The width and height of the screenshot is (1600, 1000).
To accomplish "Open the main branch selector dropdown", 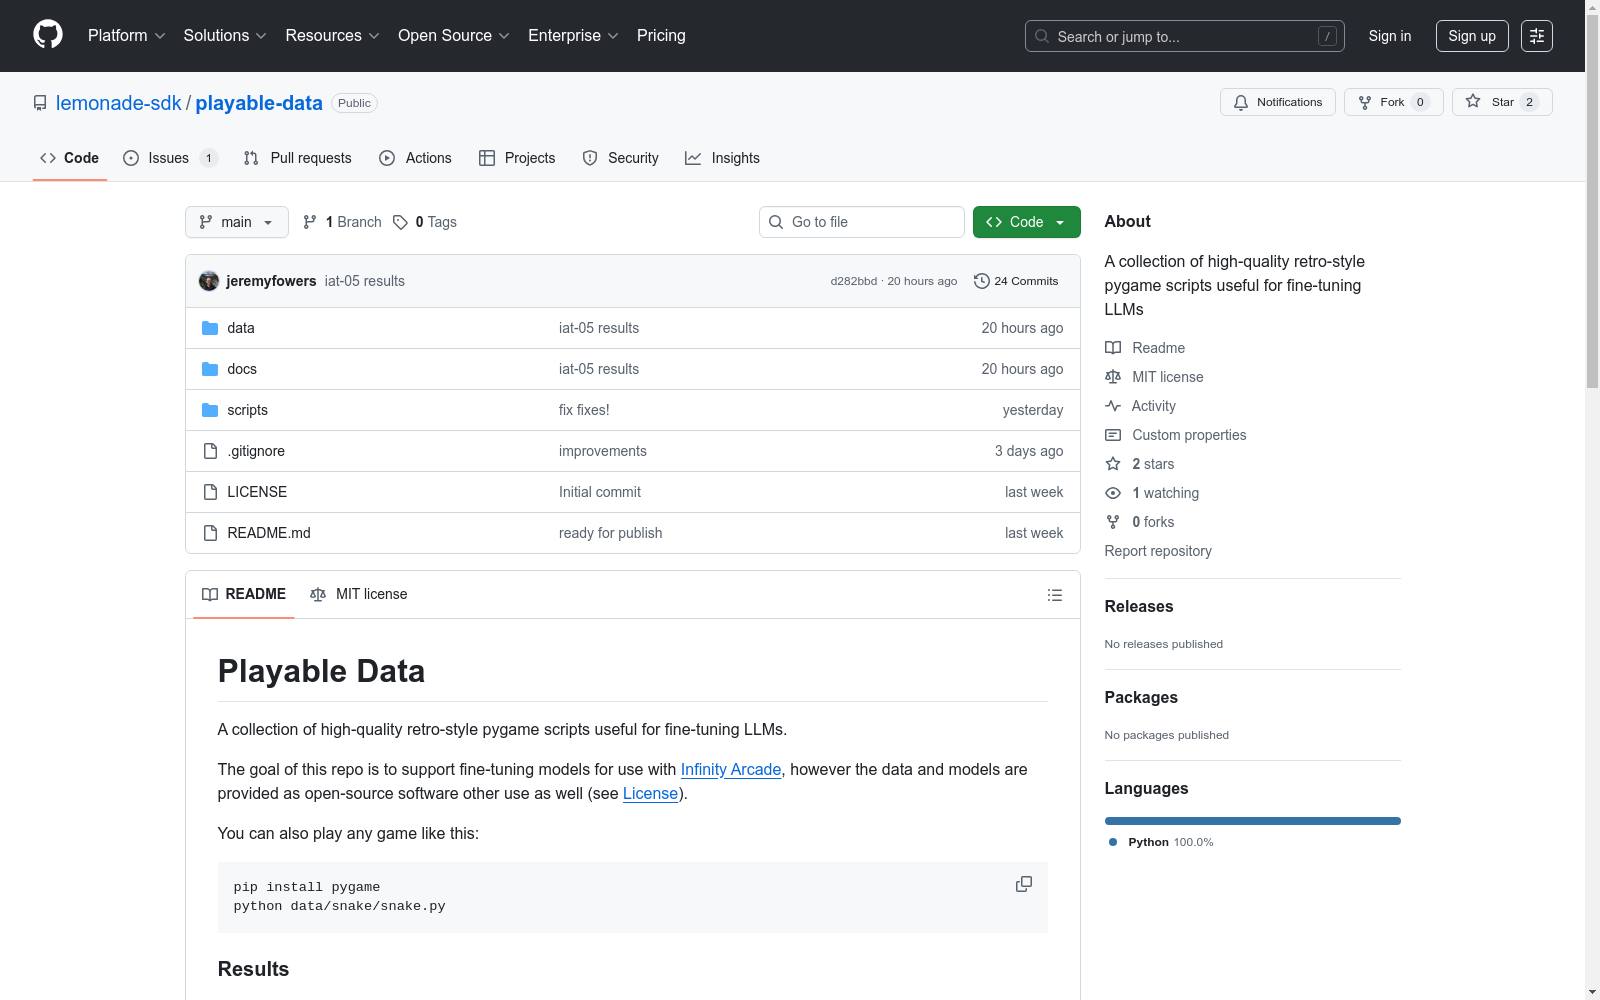I will pyautogui.click(x=237, y=222).
